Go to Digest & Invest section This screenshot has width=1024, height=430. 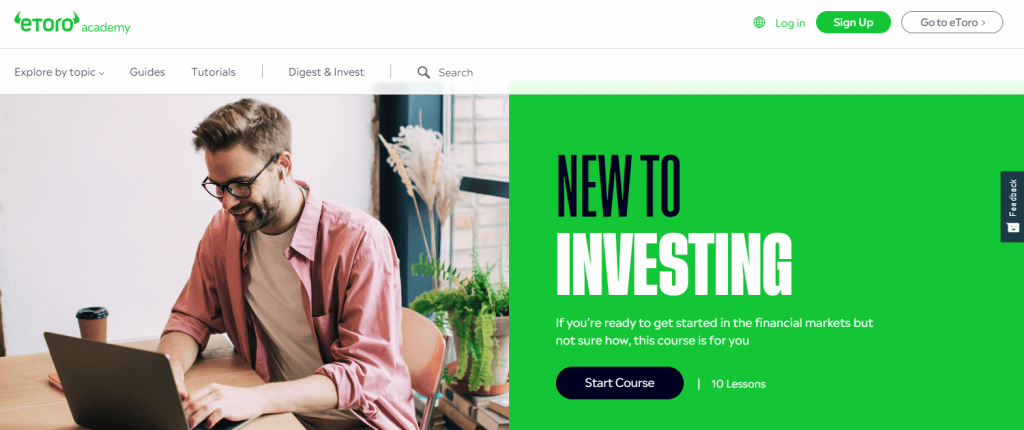click(x=327, y=72)
